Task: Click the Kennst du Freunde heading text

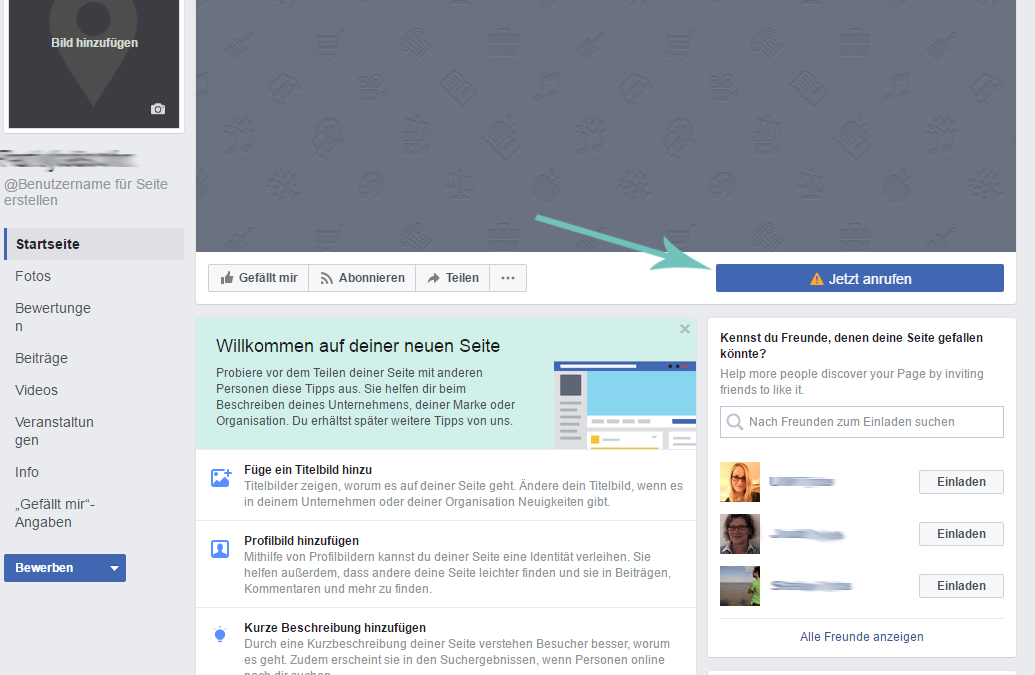Action: click(851, 346)
